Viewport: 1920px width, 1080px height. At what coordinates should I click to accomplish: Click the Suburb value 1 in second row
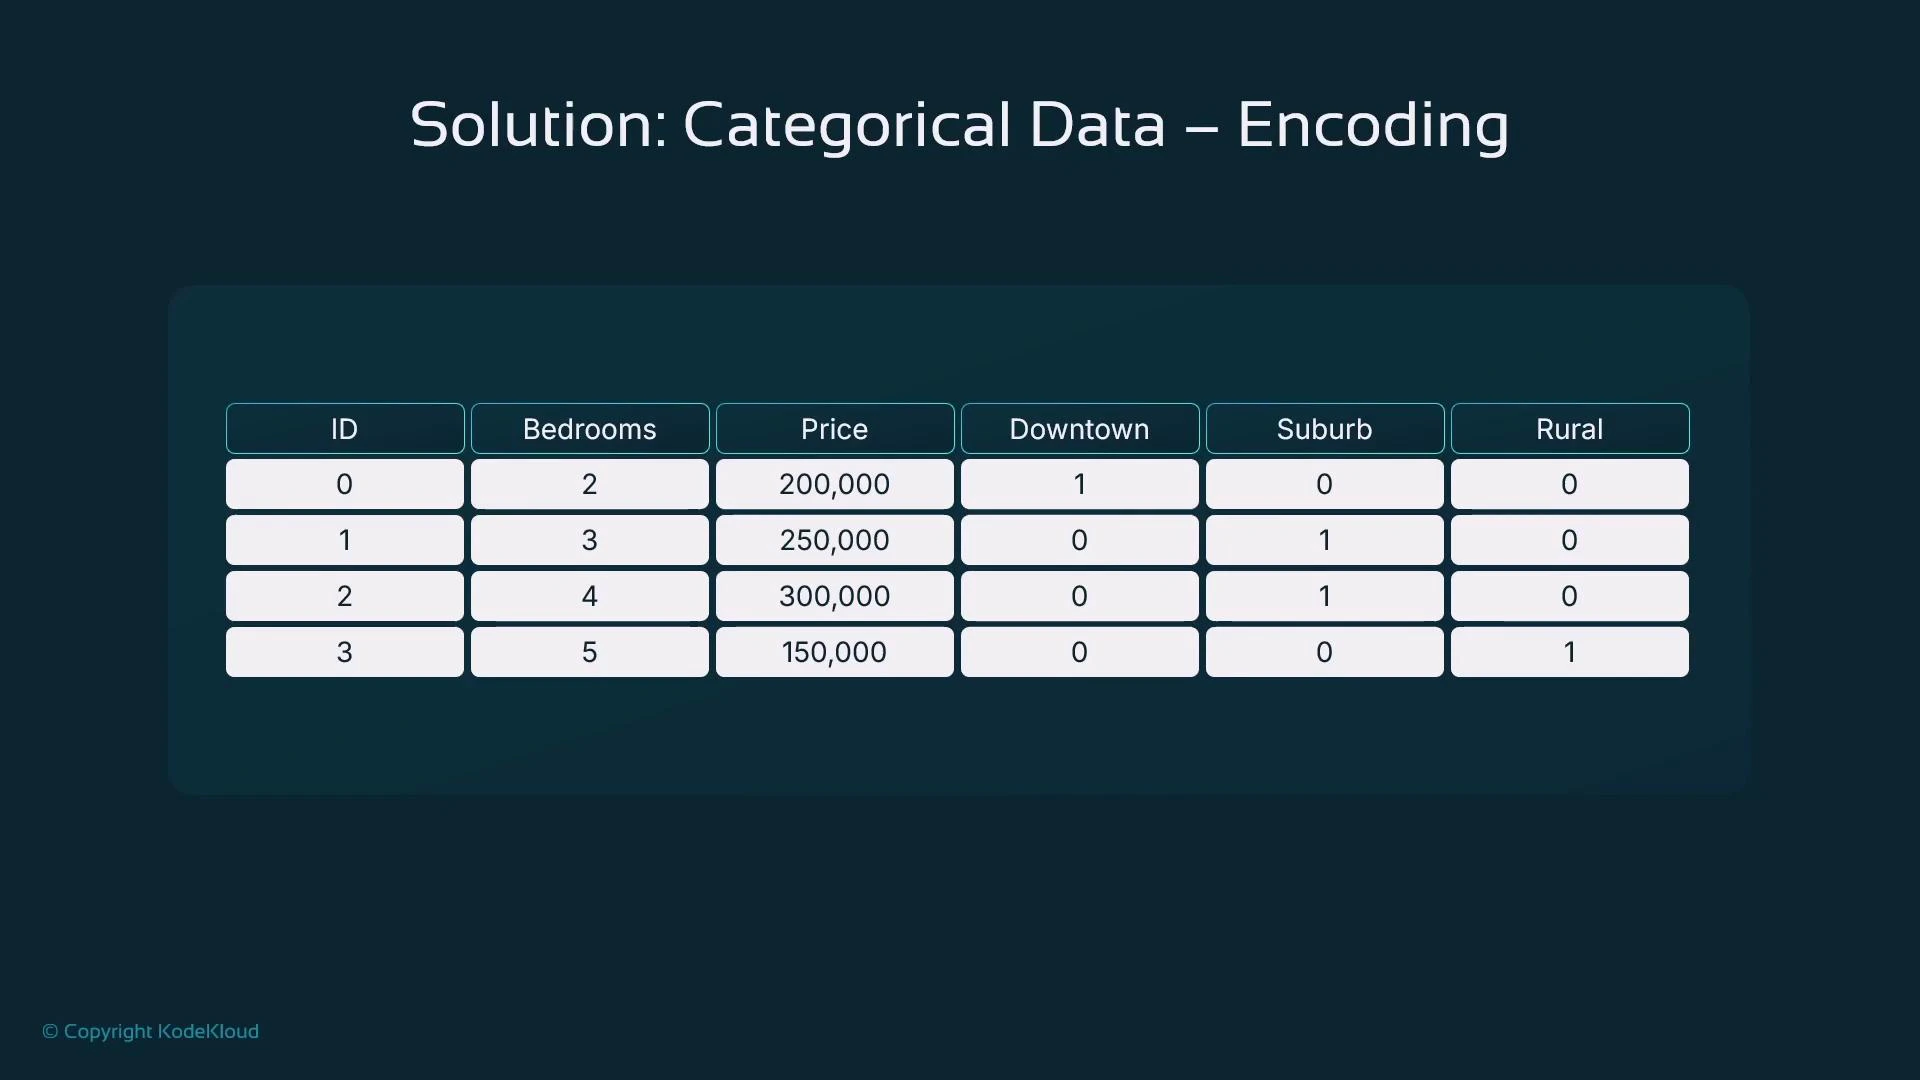1324,540
